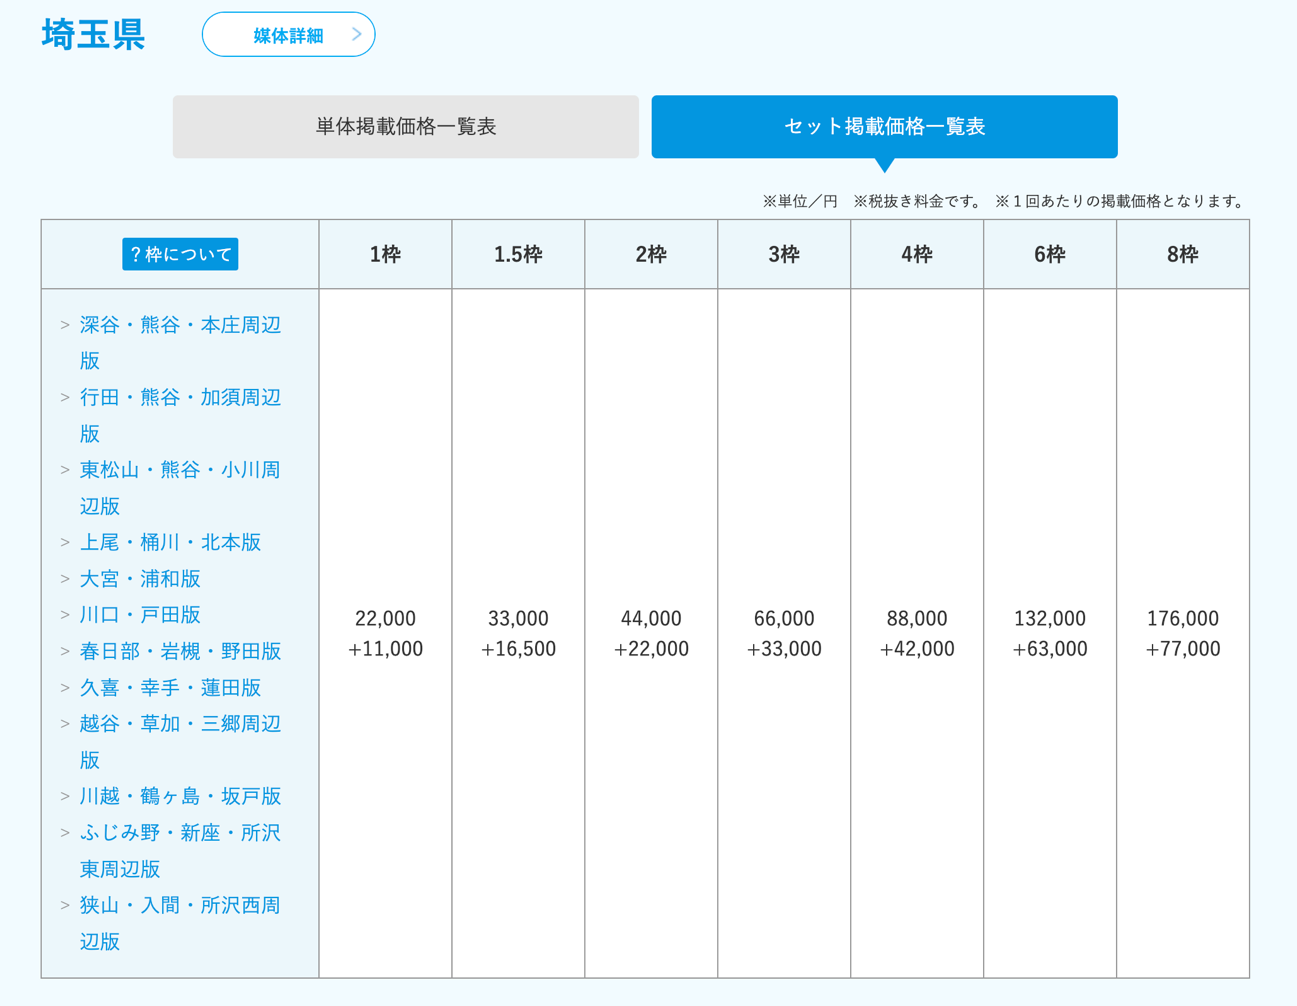Open 狭山・入間・所沢西周辺版 link
Screen dimensions: 1297x1006
point(180,923)
